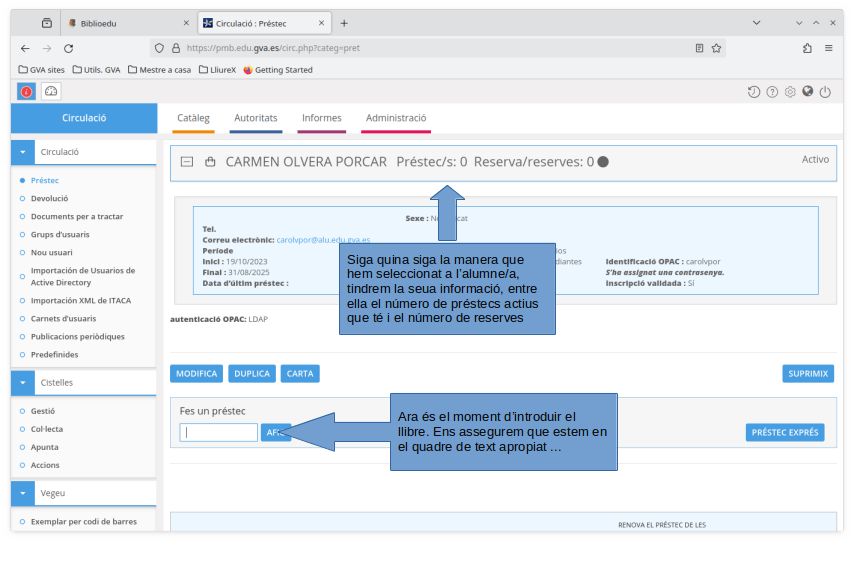Open recent browsing tab icon
The width and height of the screenshot is (854, 586).
pyautogui.click(x=47, y=23)
